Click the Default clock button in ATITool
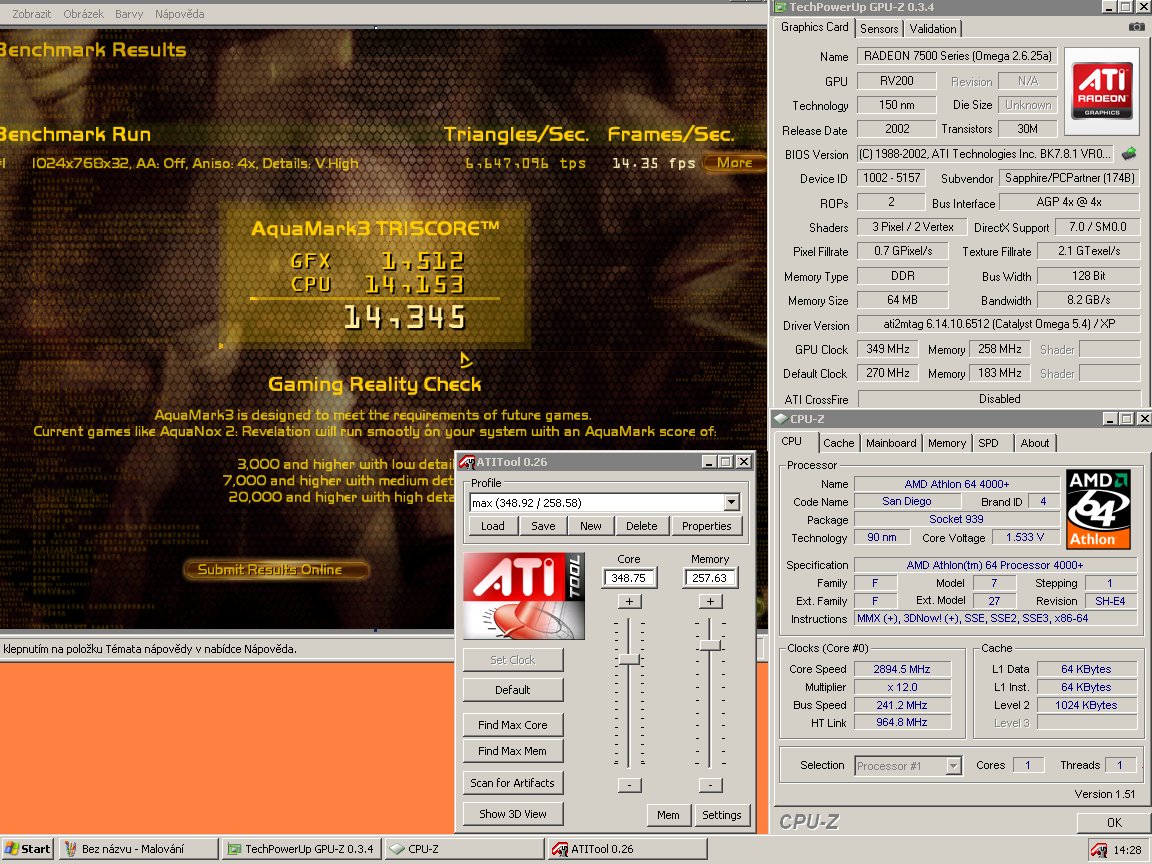The height and width of the screenshot is (864, 1152). 513,690
